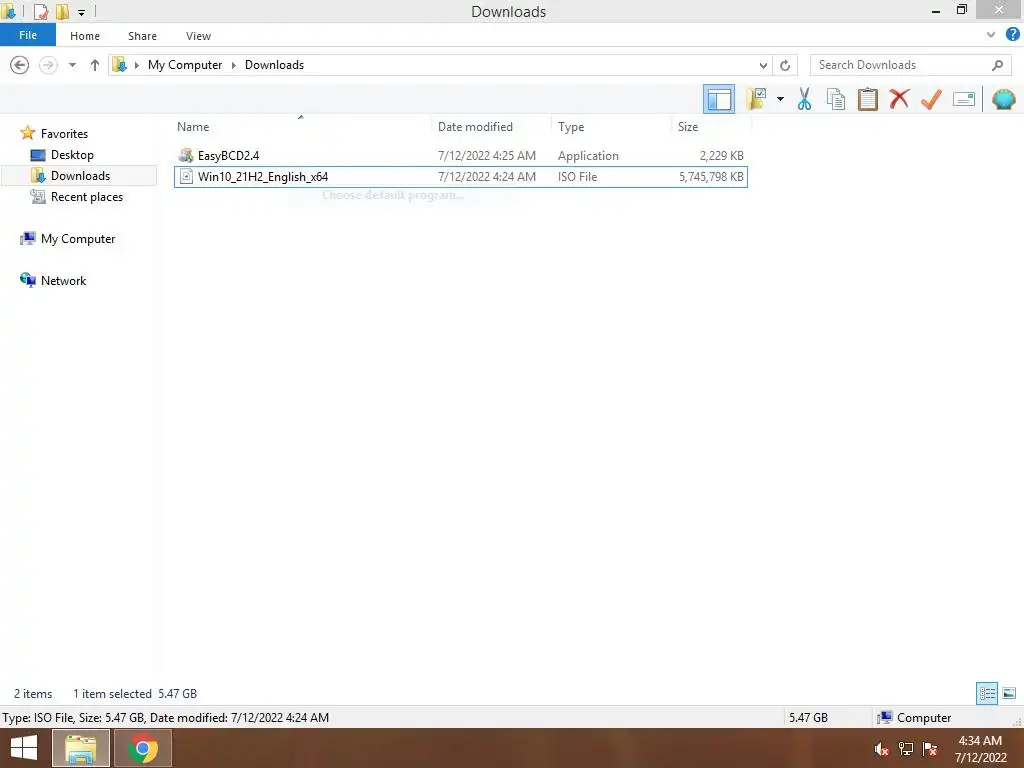Open Customize Quick Access Toolbar dropdown

81,12
